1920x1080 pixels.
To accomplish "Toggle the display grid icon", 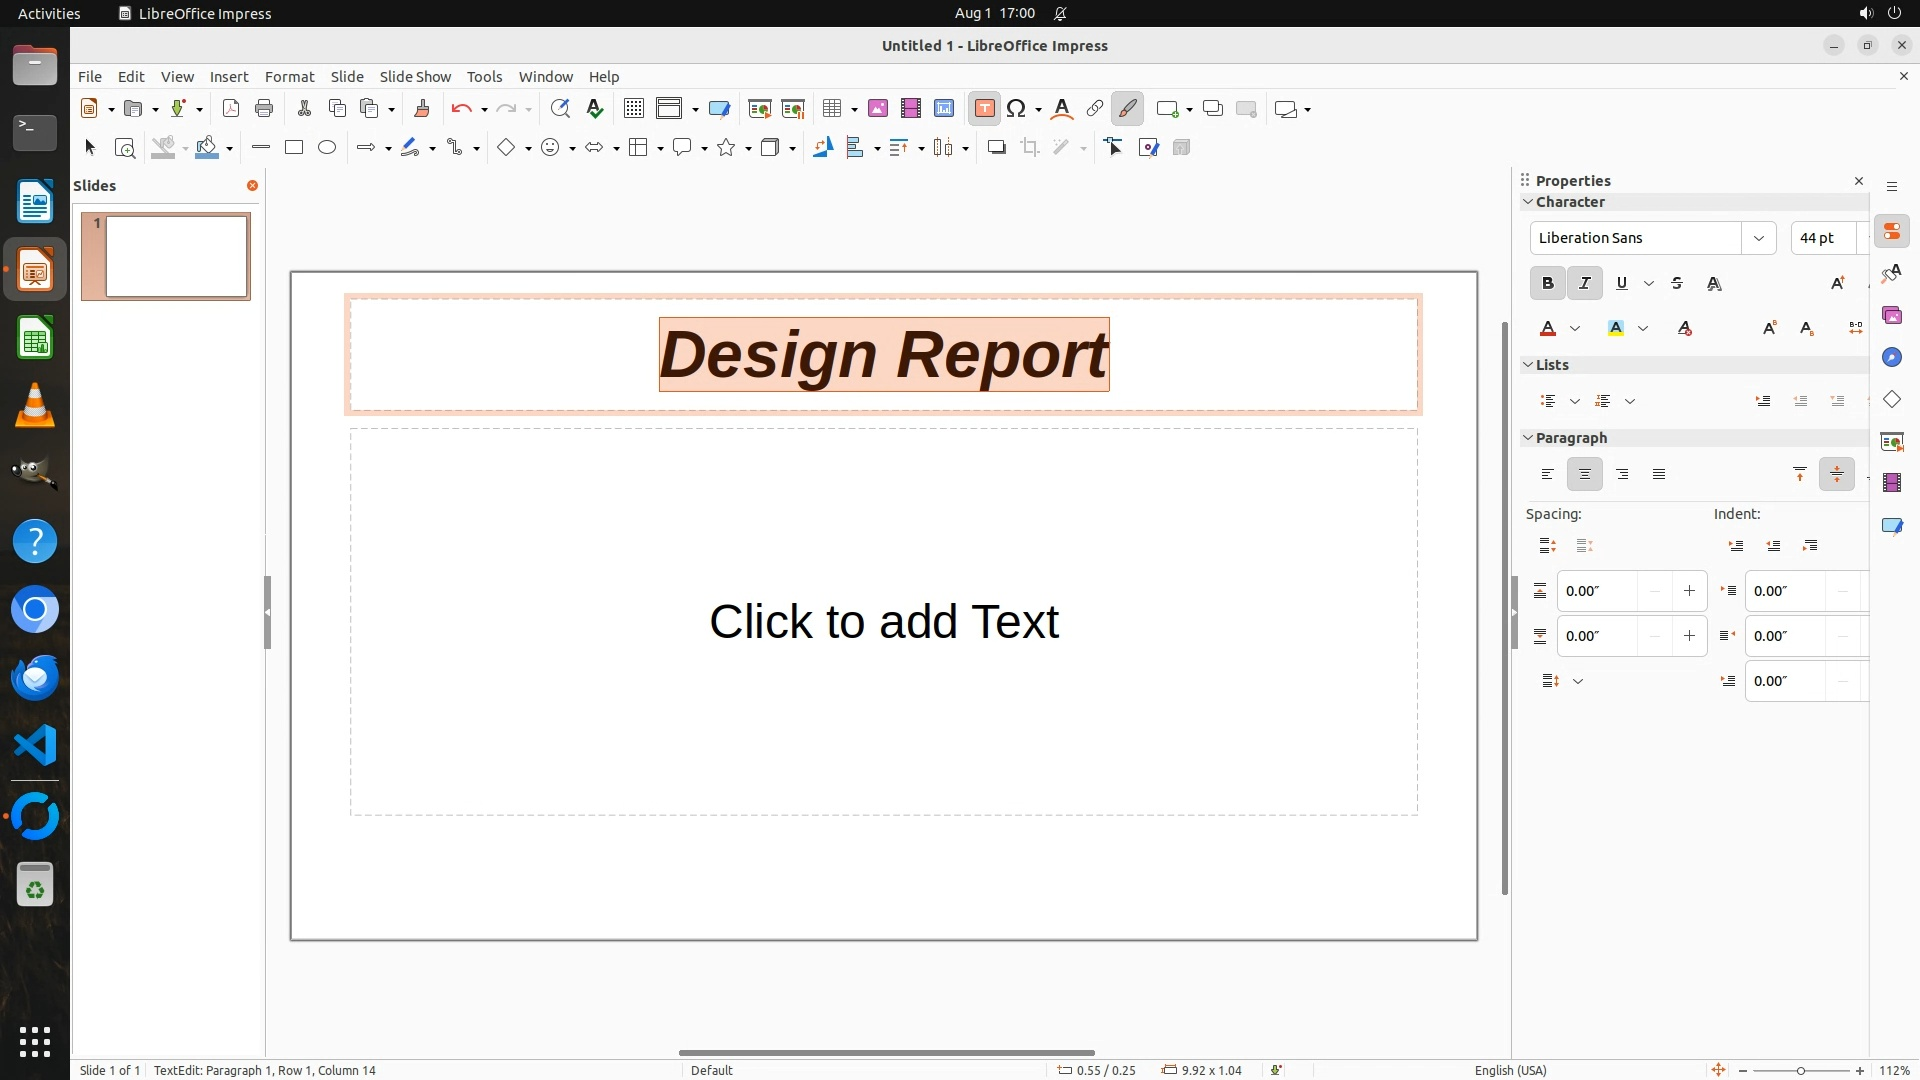I will 633,109.
